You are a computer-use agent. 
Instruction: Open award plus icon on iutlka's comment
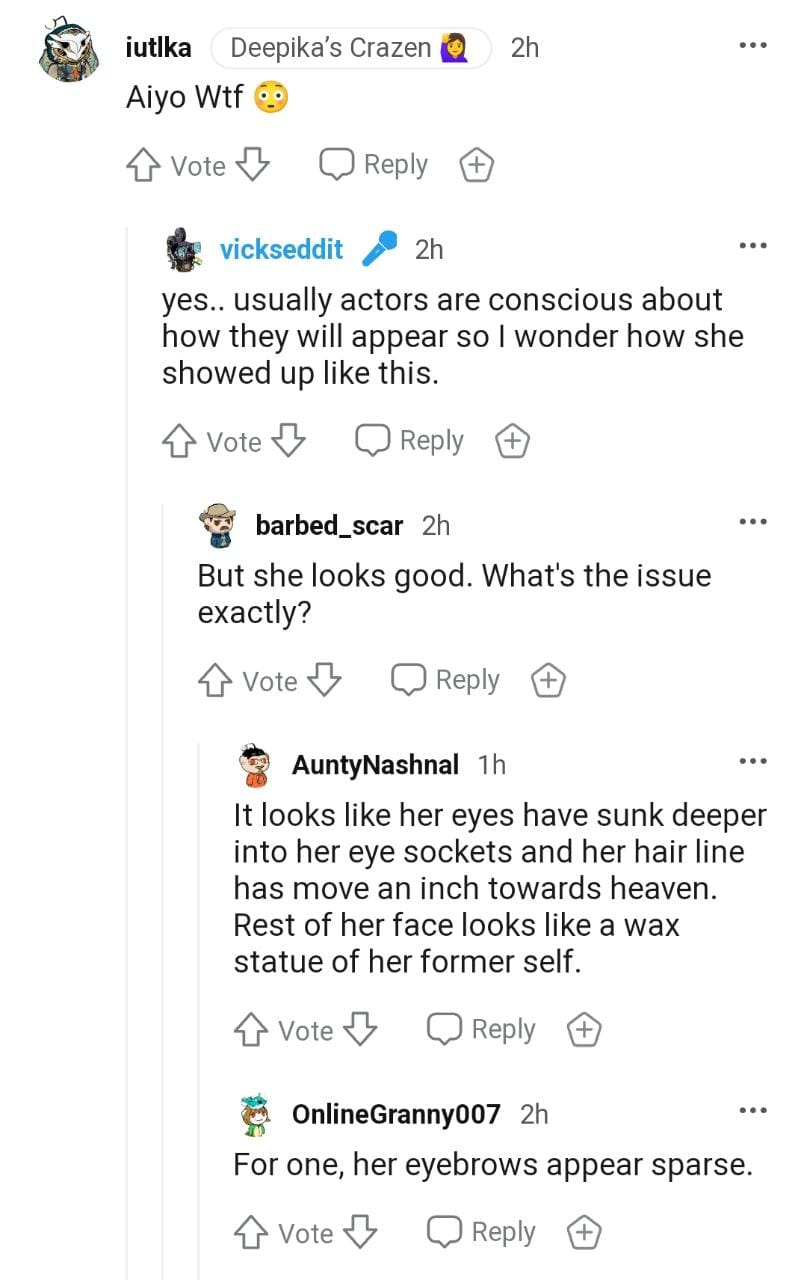476,166
